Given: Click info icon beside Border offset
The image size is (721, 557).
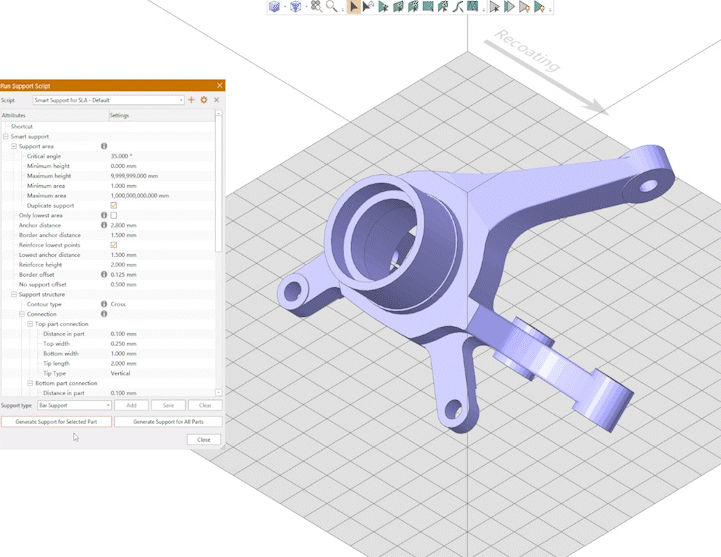Looking at the screenshot, I should (104, 274).
